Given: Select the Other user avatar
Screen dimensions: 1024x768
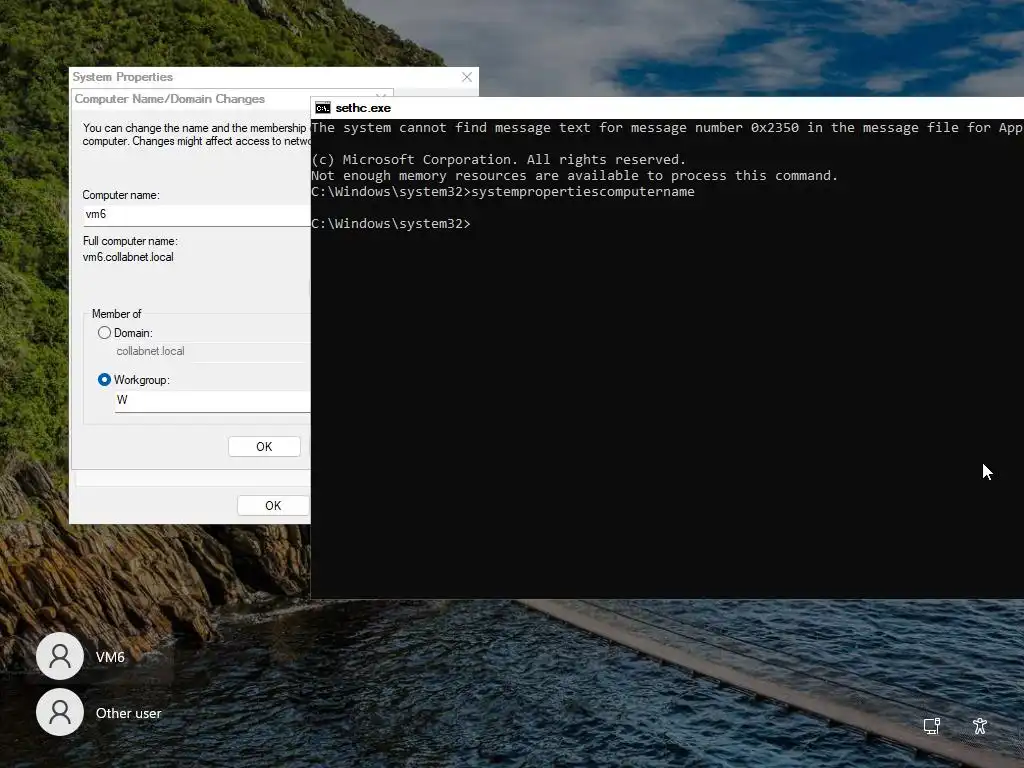Looking at the screenshot, I should pos(60,712).
